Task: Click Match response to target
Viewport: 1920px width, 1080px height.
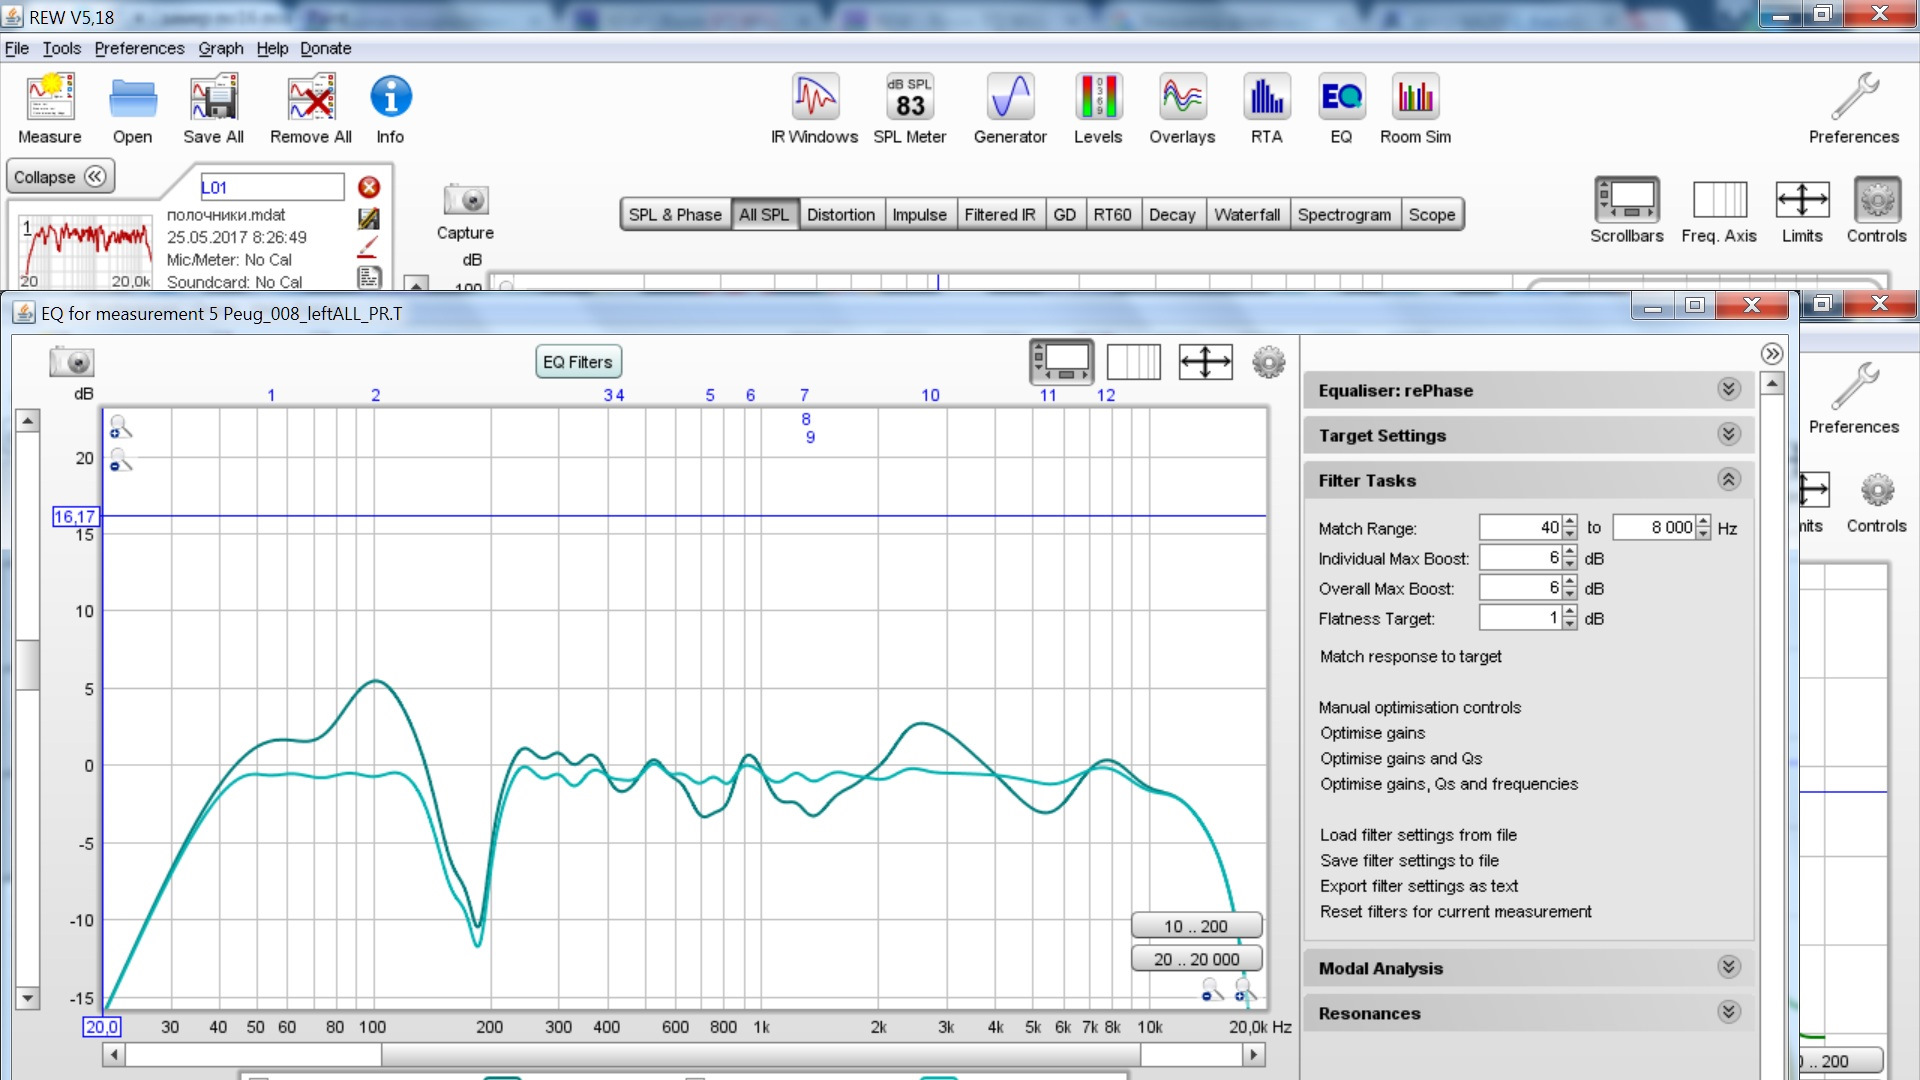Action: point(1410,656)
